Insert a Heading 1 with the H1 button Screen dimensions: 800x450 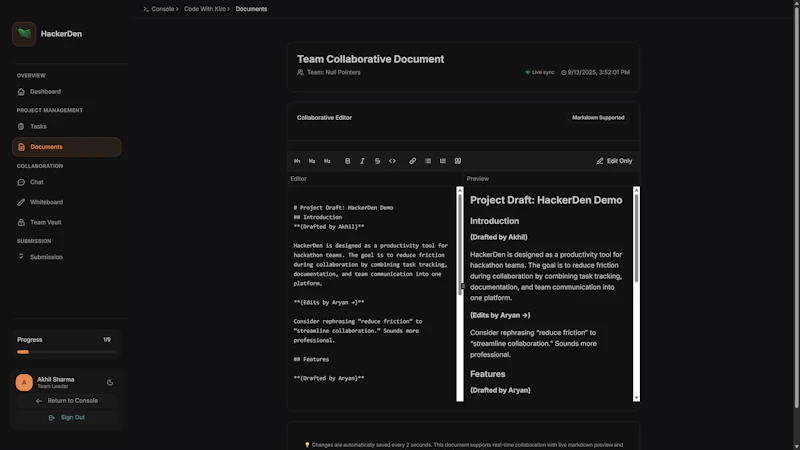point(297,161)
